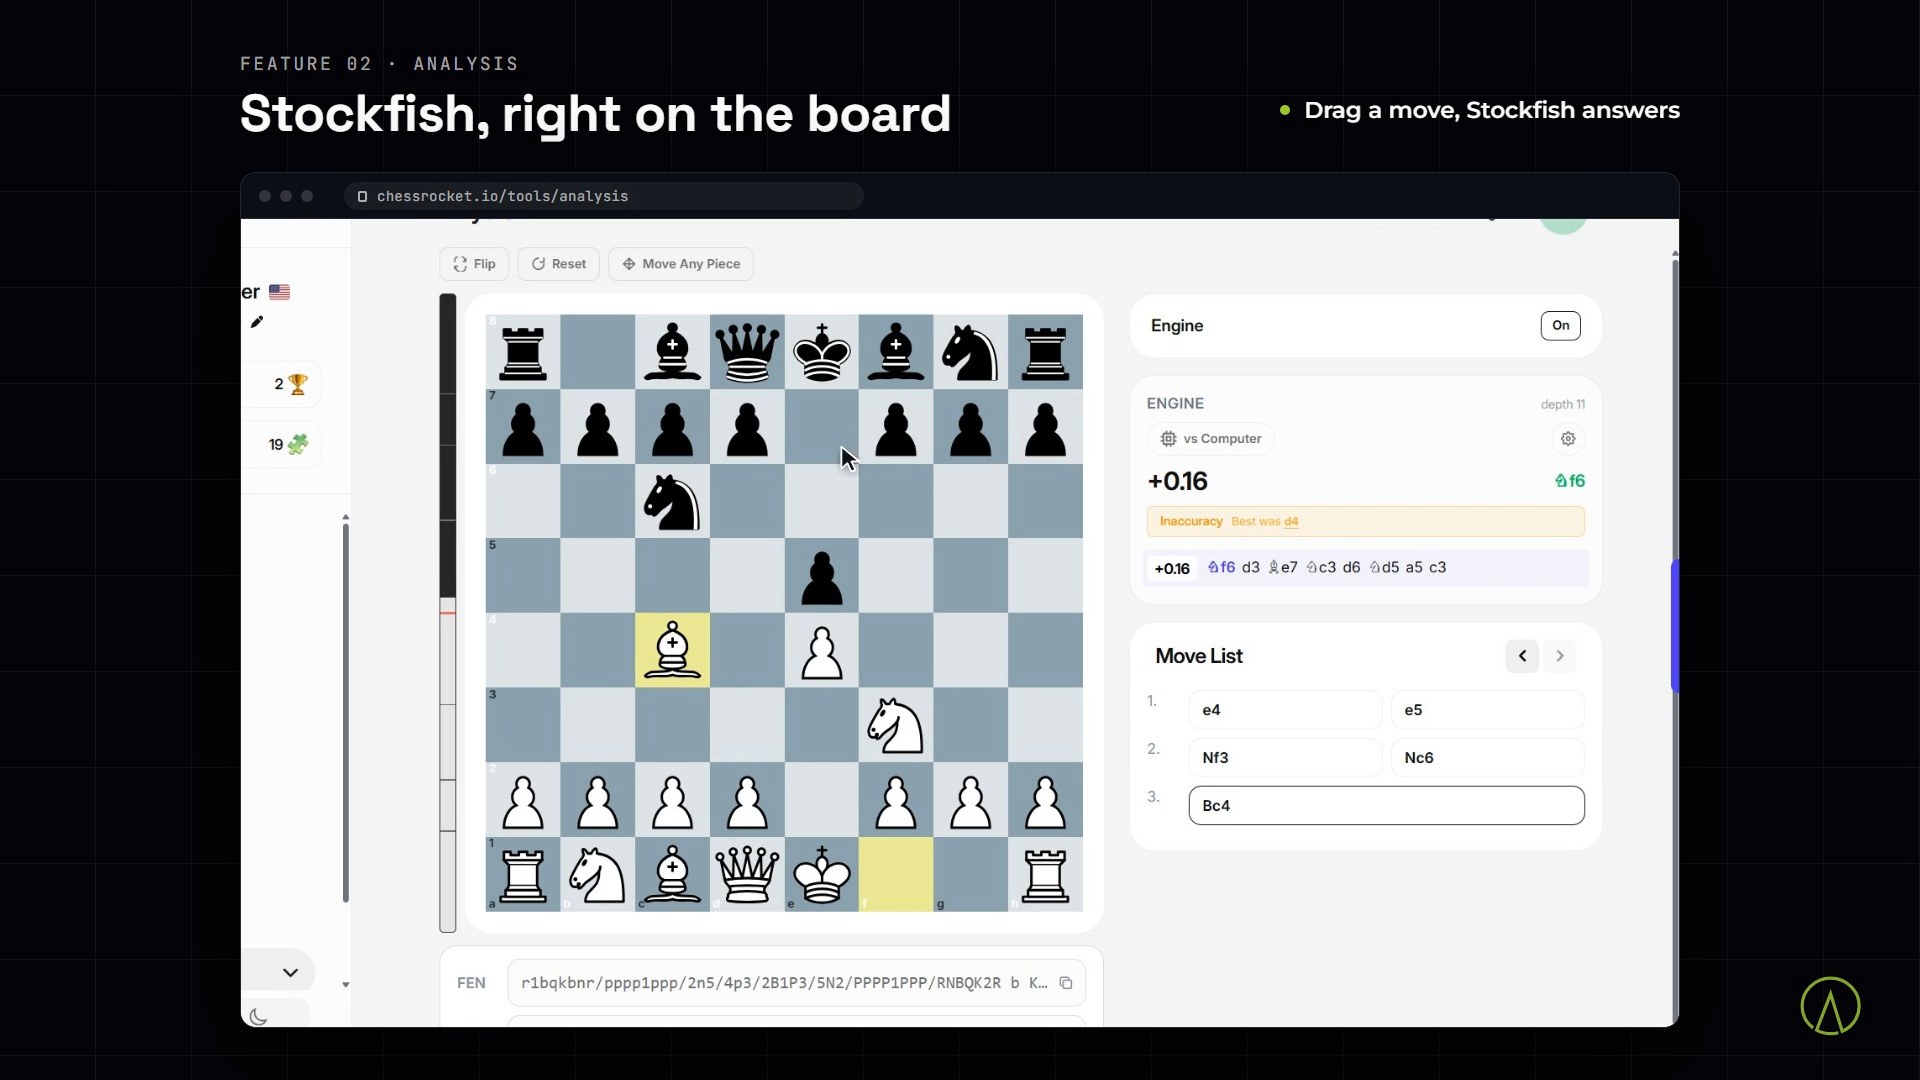Copy the FEN string
The image size is (1920, 1080).
pyautogui.click(x=1066, y=983)
